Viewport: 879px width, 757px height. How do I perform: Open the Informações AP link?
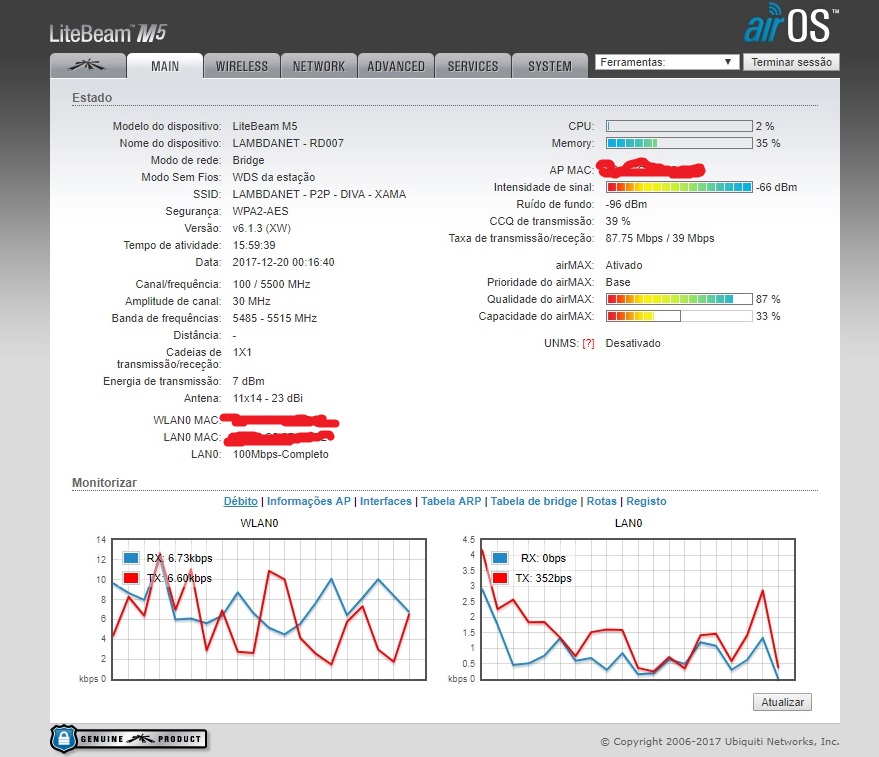[308, 501]
